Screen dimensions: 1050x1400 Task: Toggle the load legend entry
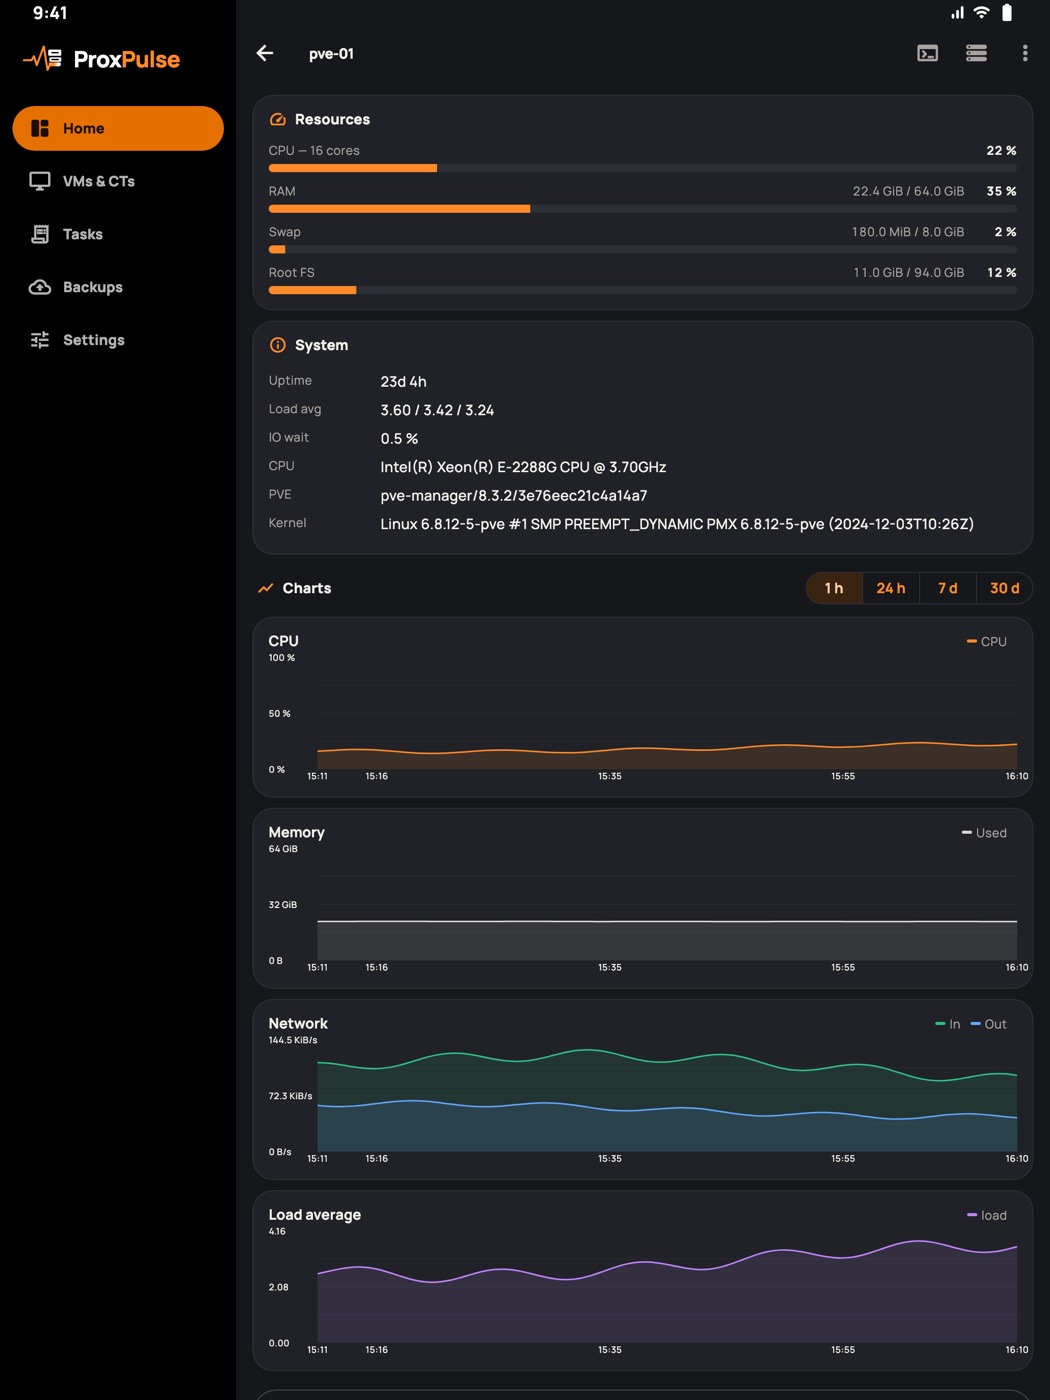click(987, 1215)
